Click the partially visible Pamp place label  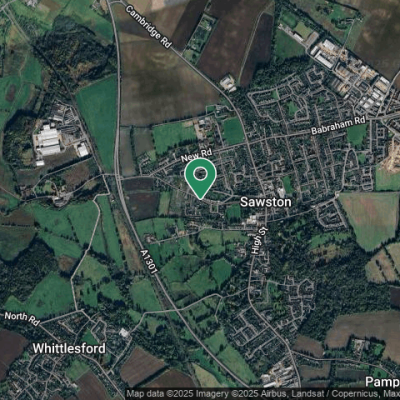coord(383,382)
